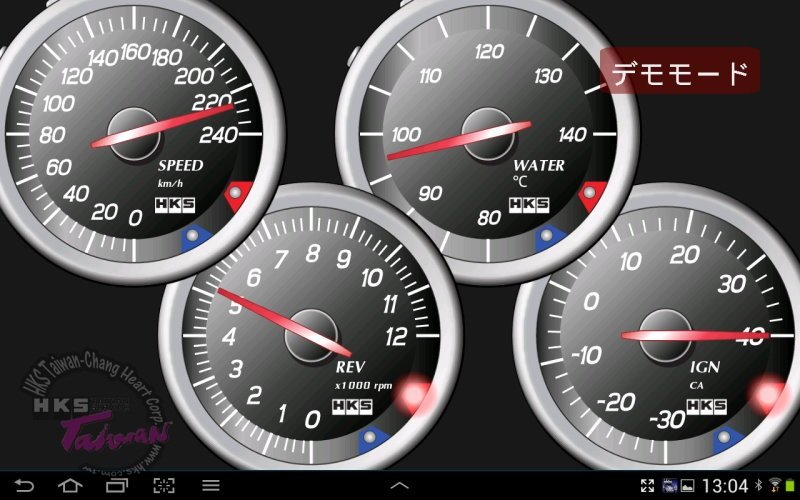This screenshot has width=800, height=500.
Task: Tap the glowing red warning light on REV gauge
Action: pos(415,395)
